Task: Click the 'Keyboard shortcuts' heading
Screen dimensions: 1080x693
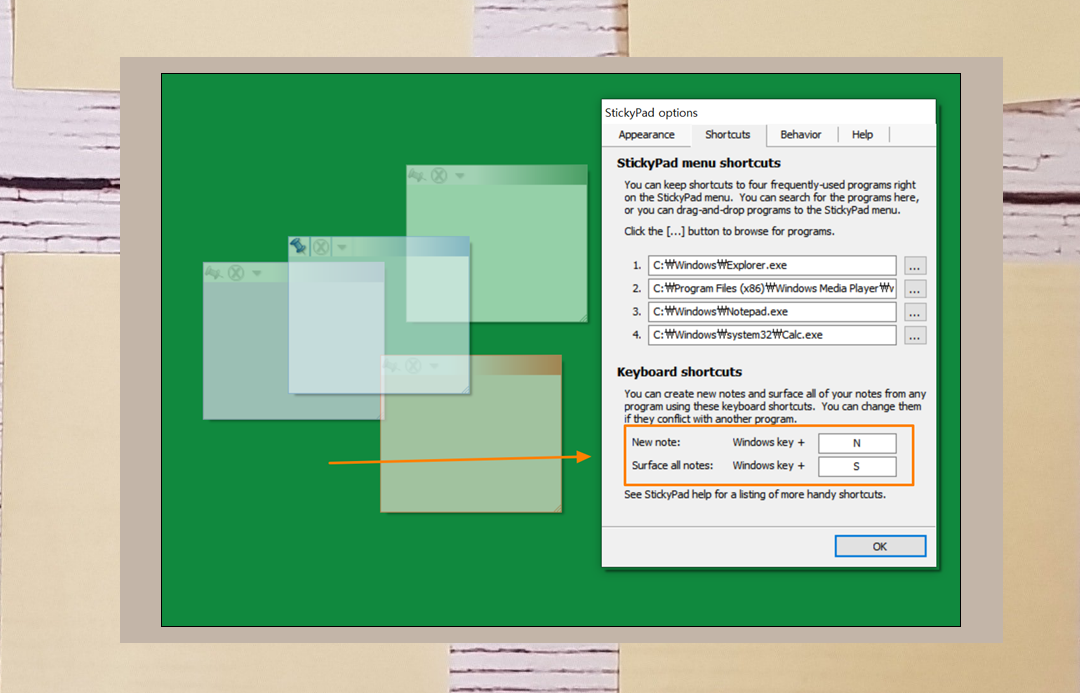Action: point(679,372)
